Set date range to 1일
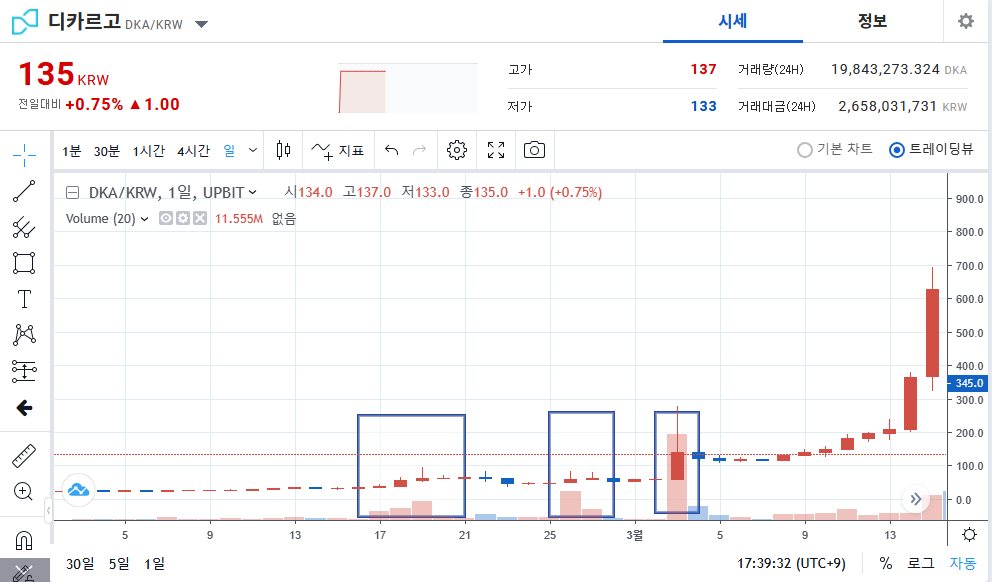The width and height of the screenshot is (992, 582). (x=154, y=564)
